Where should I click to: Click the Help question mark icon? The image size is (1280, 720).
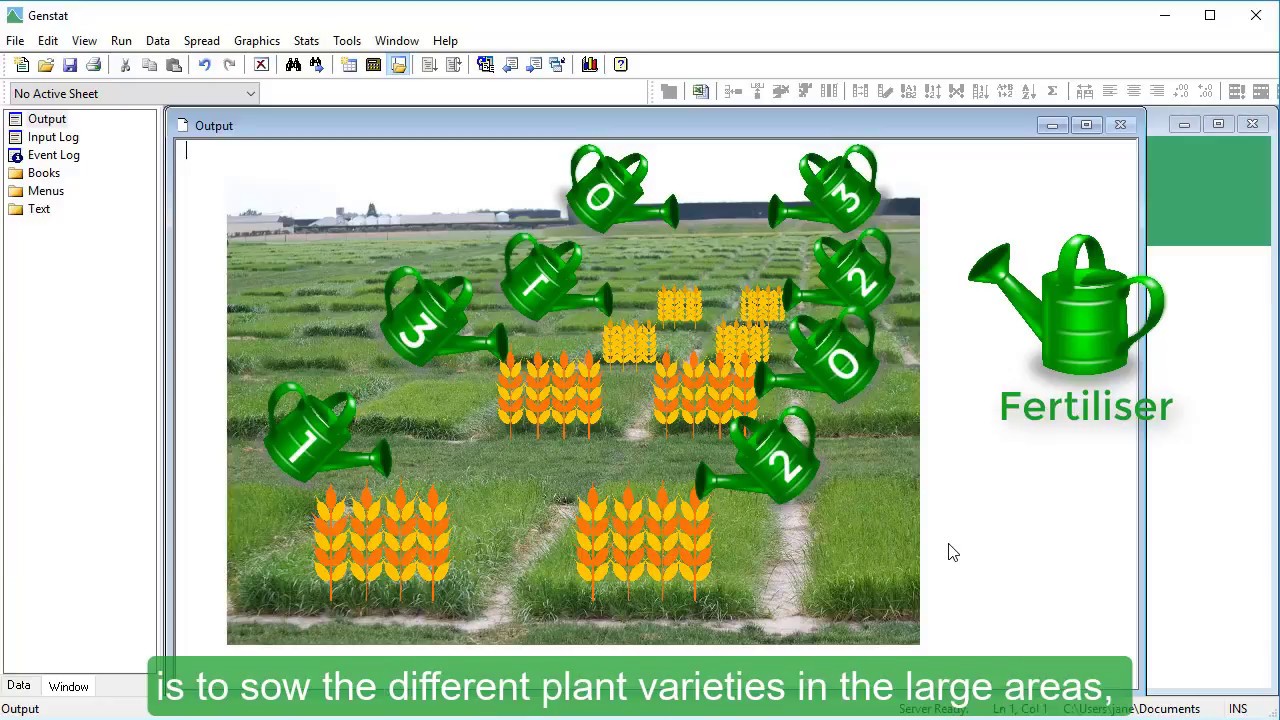point(620,65)
